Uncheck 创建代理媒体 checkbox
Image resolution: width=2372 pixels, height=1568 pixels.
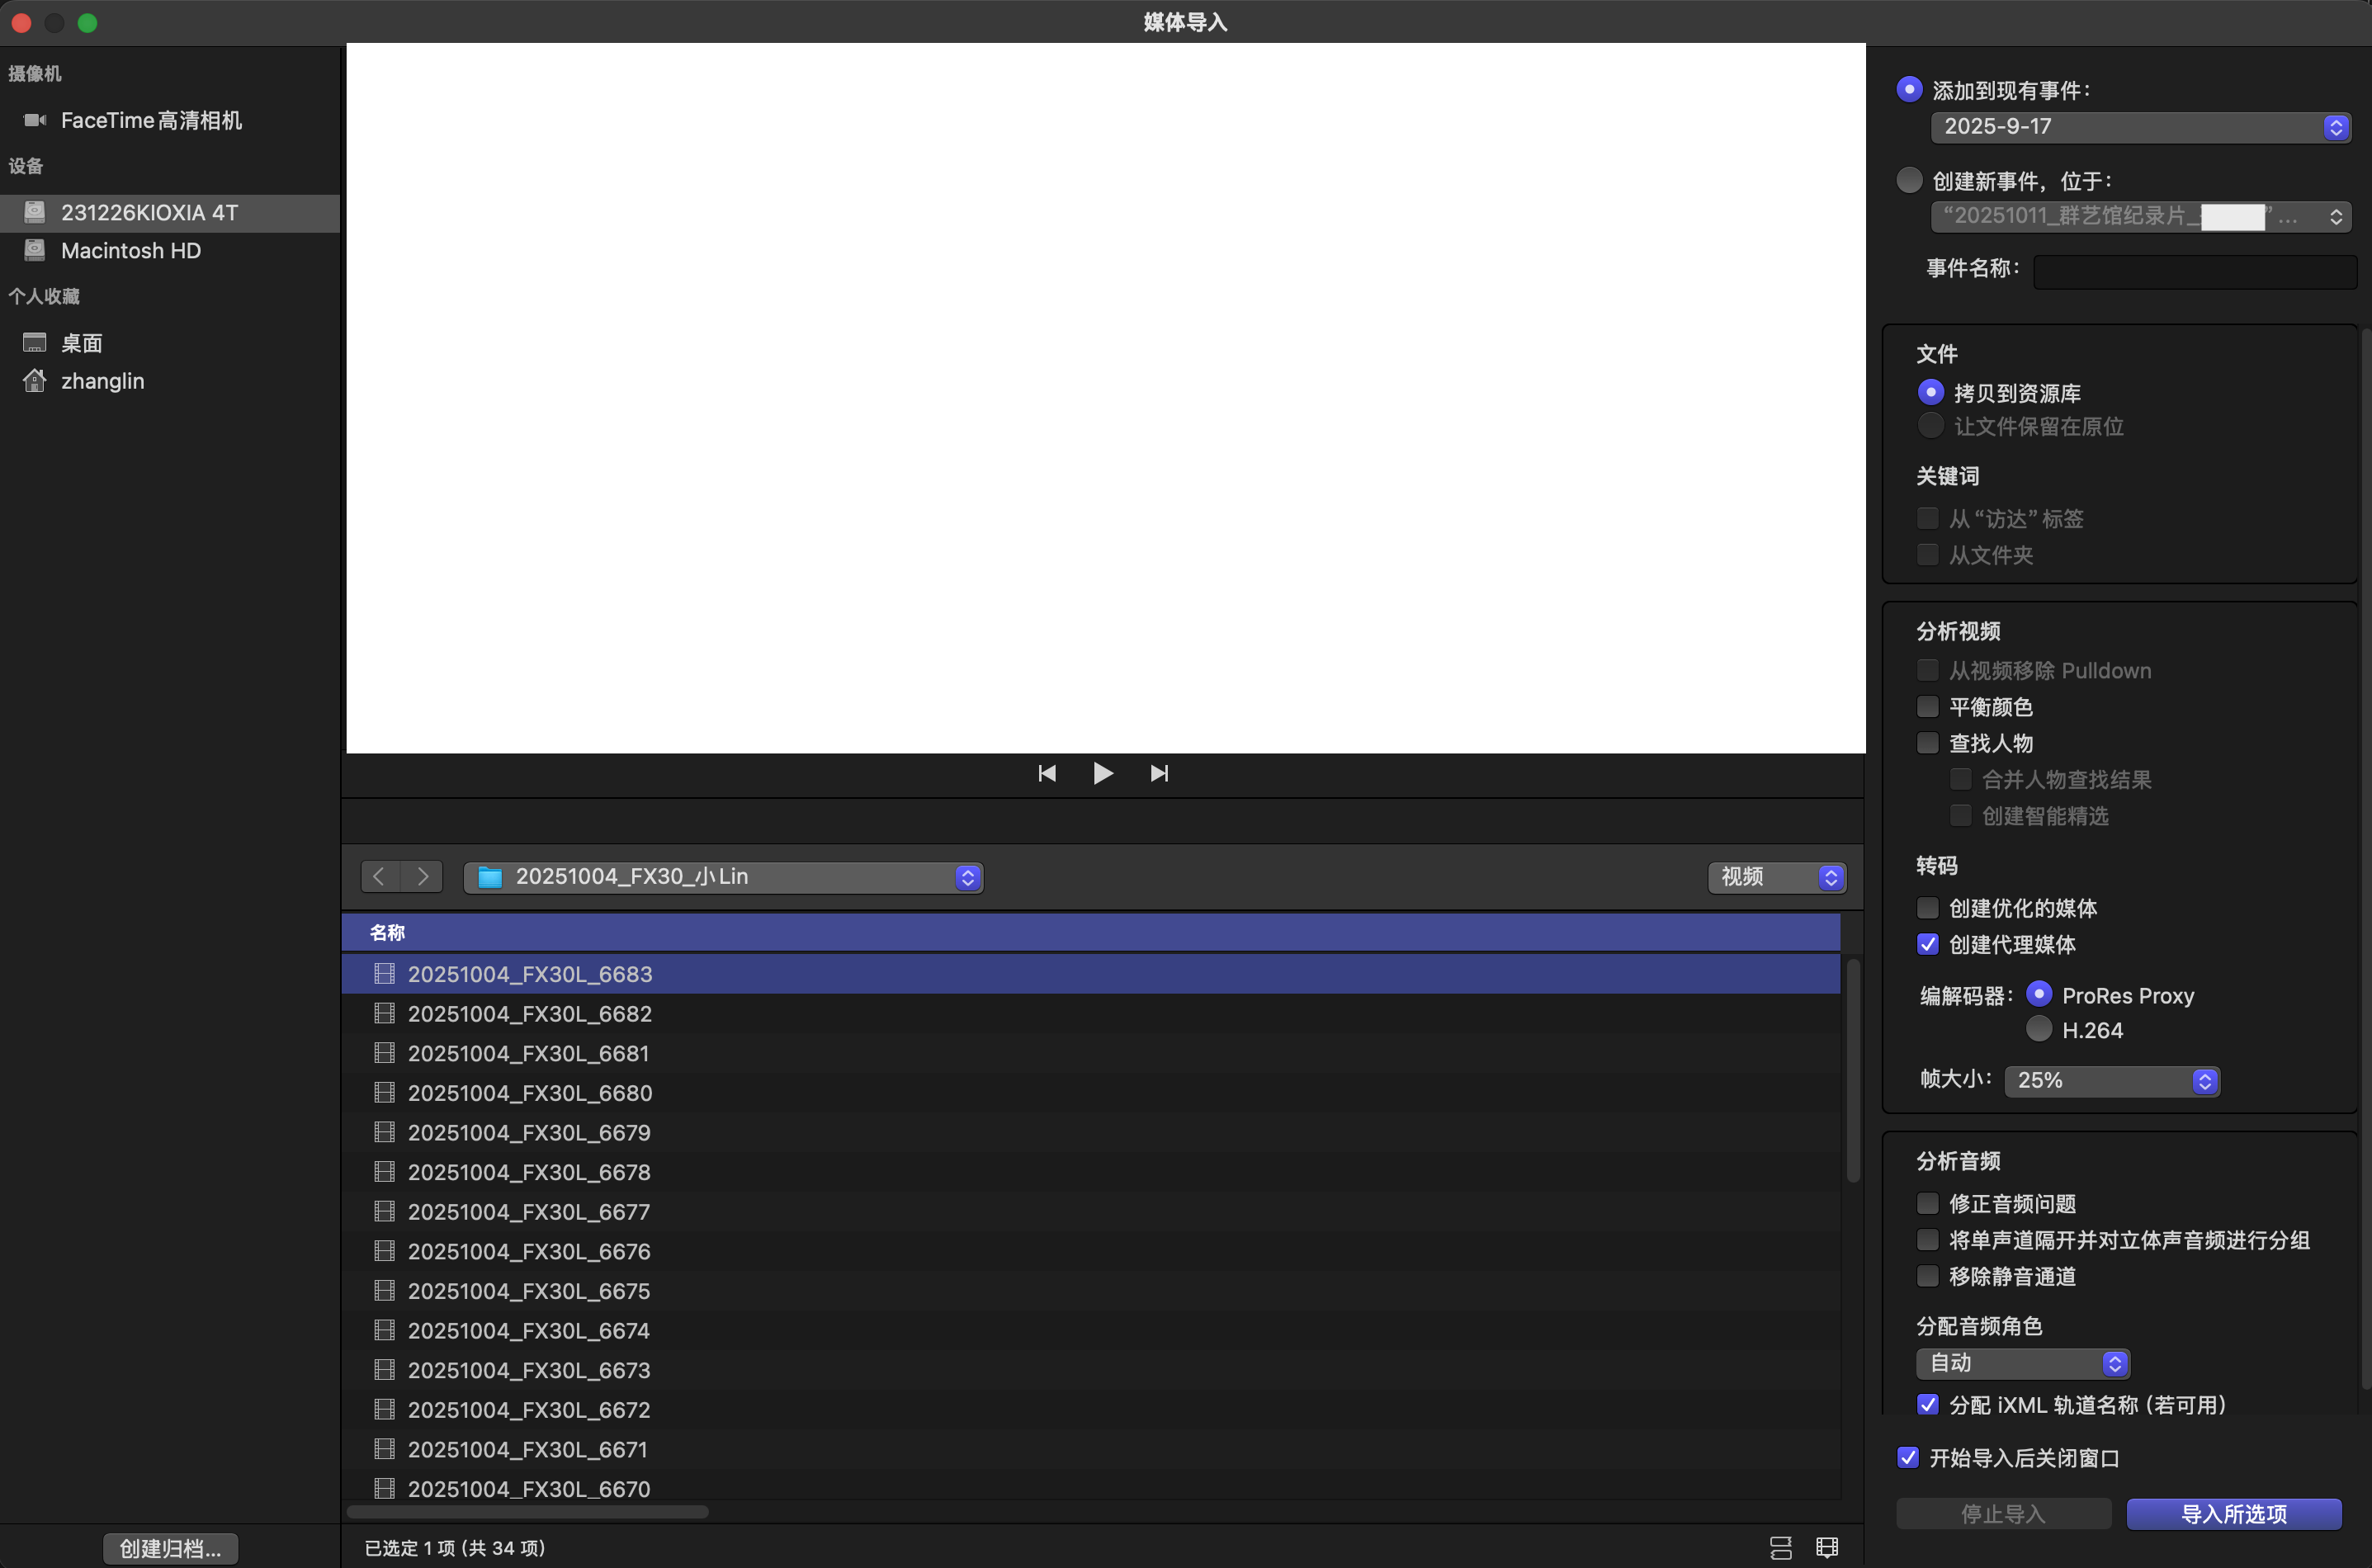coord(1926,944)
